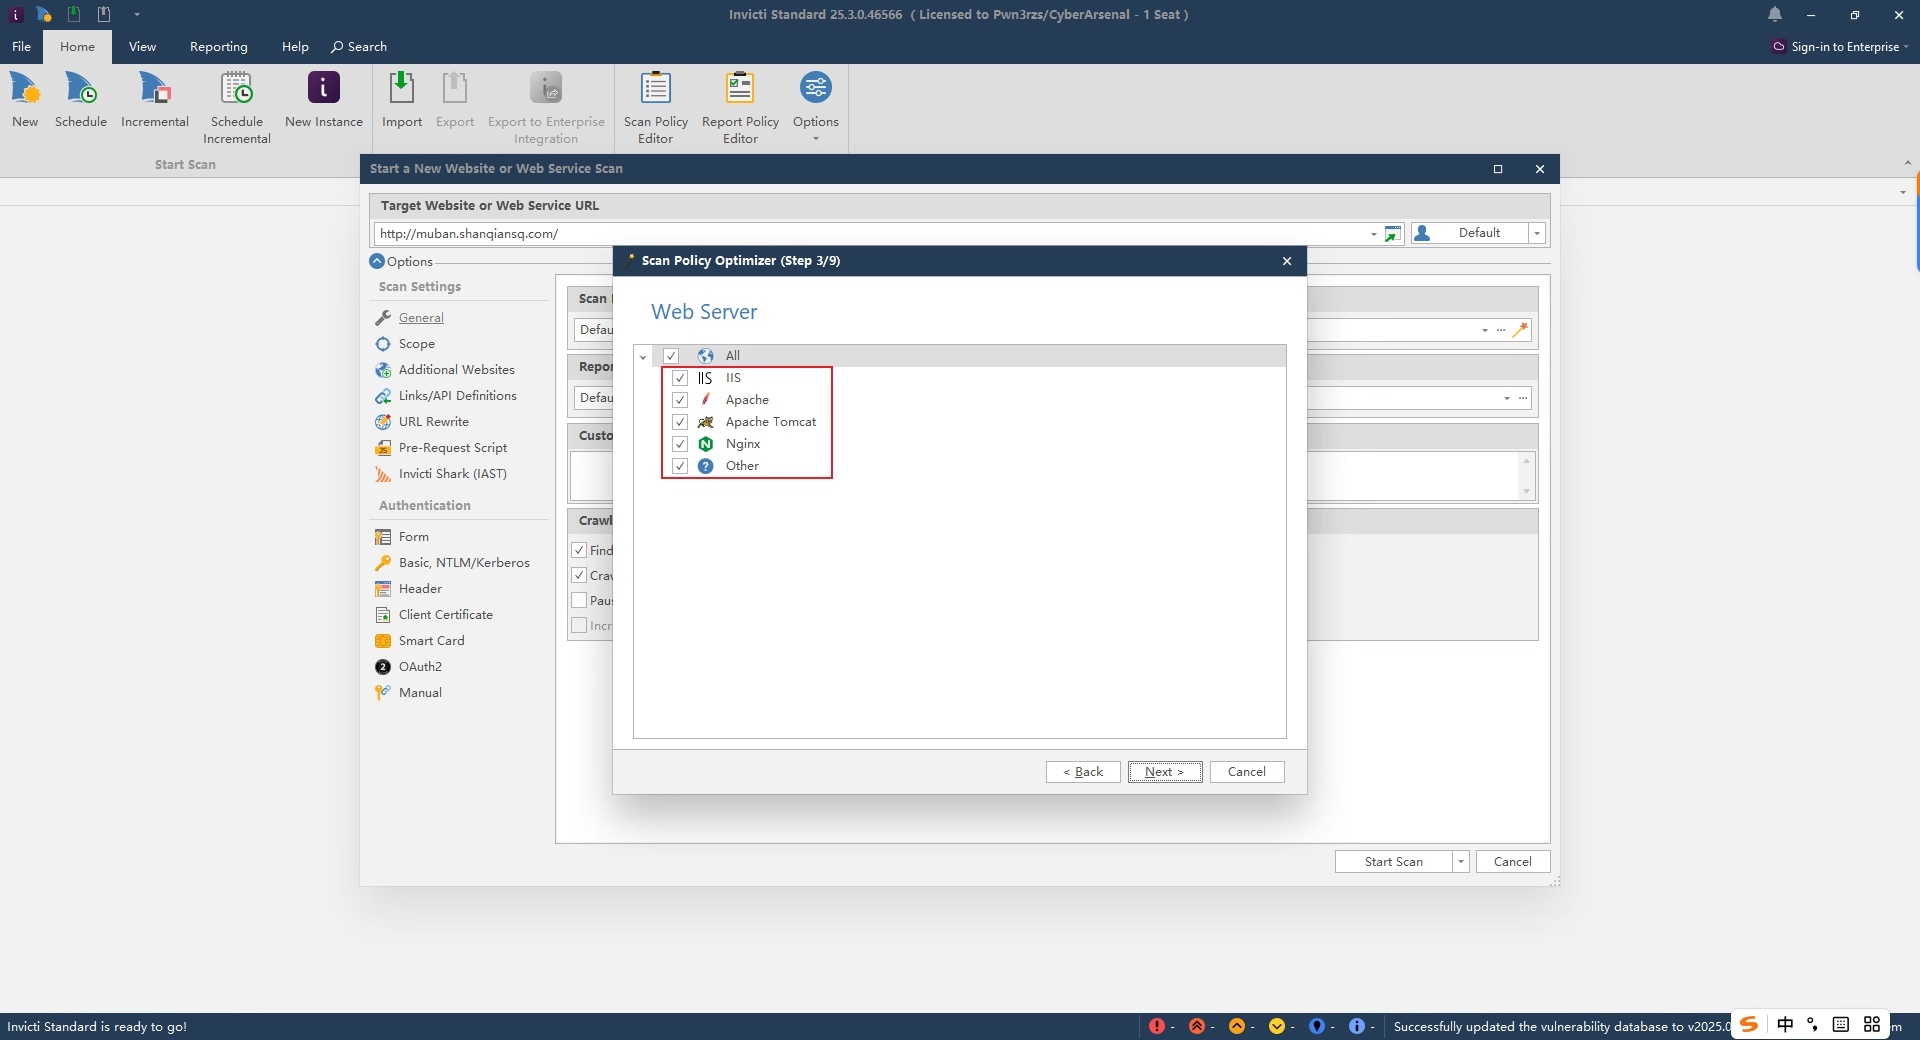Click the scan policy optimizer wand icon
The height and width of the screenshot is (1040, 1920).
click(x=1520, y=330)
